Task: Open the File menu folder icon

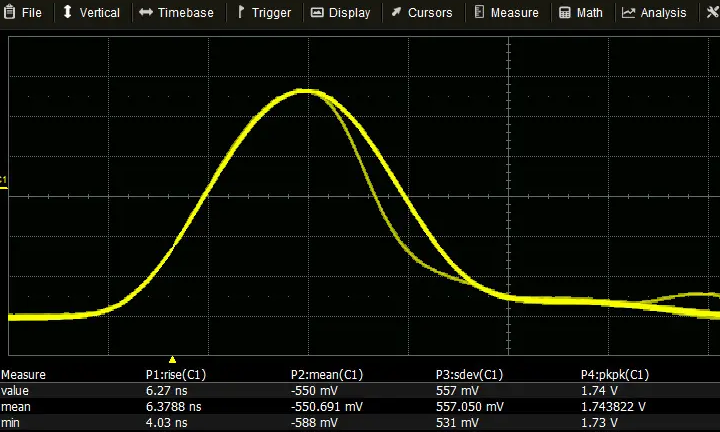Action: 9,13
